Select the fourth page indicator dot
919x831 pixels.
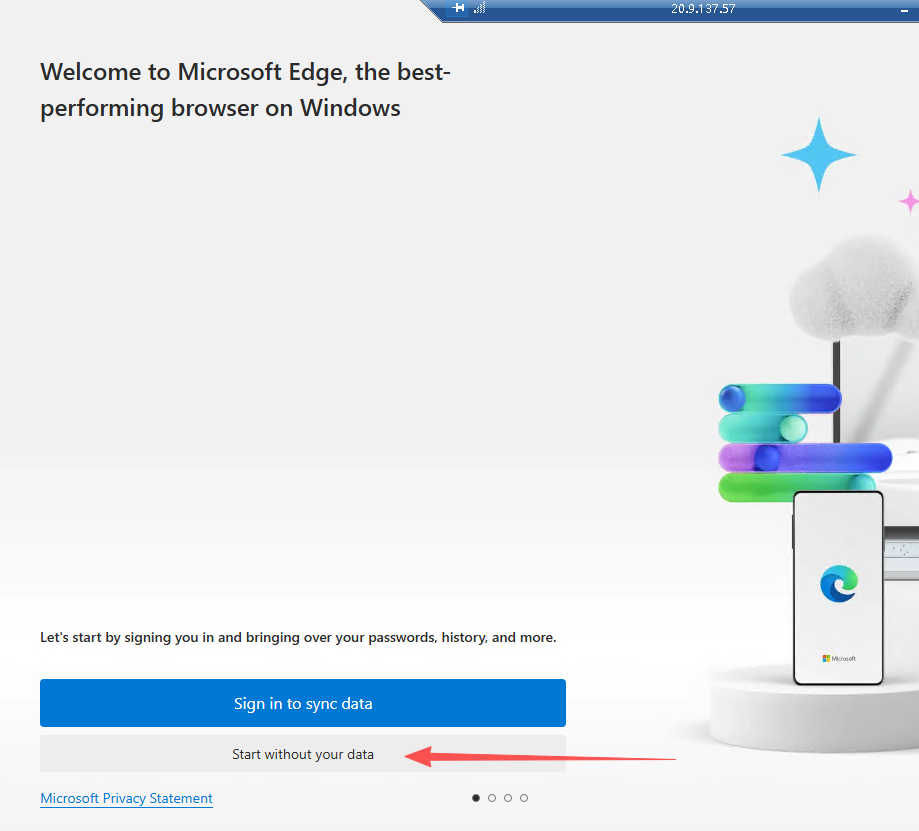pyautogui.click(x=524, y=798)
